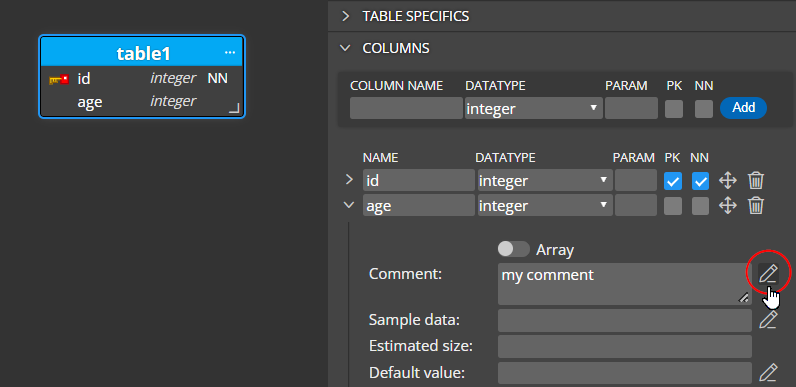Click the Default value input field
The image size is (796, 387).
tap(624, 373)
